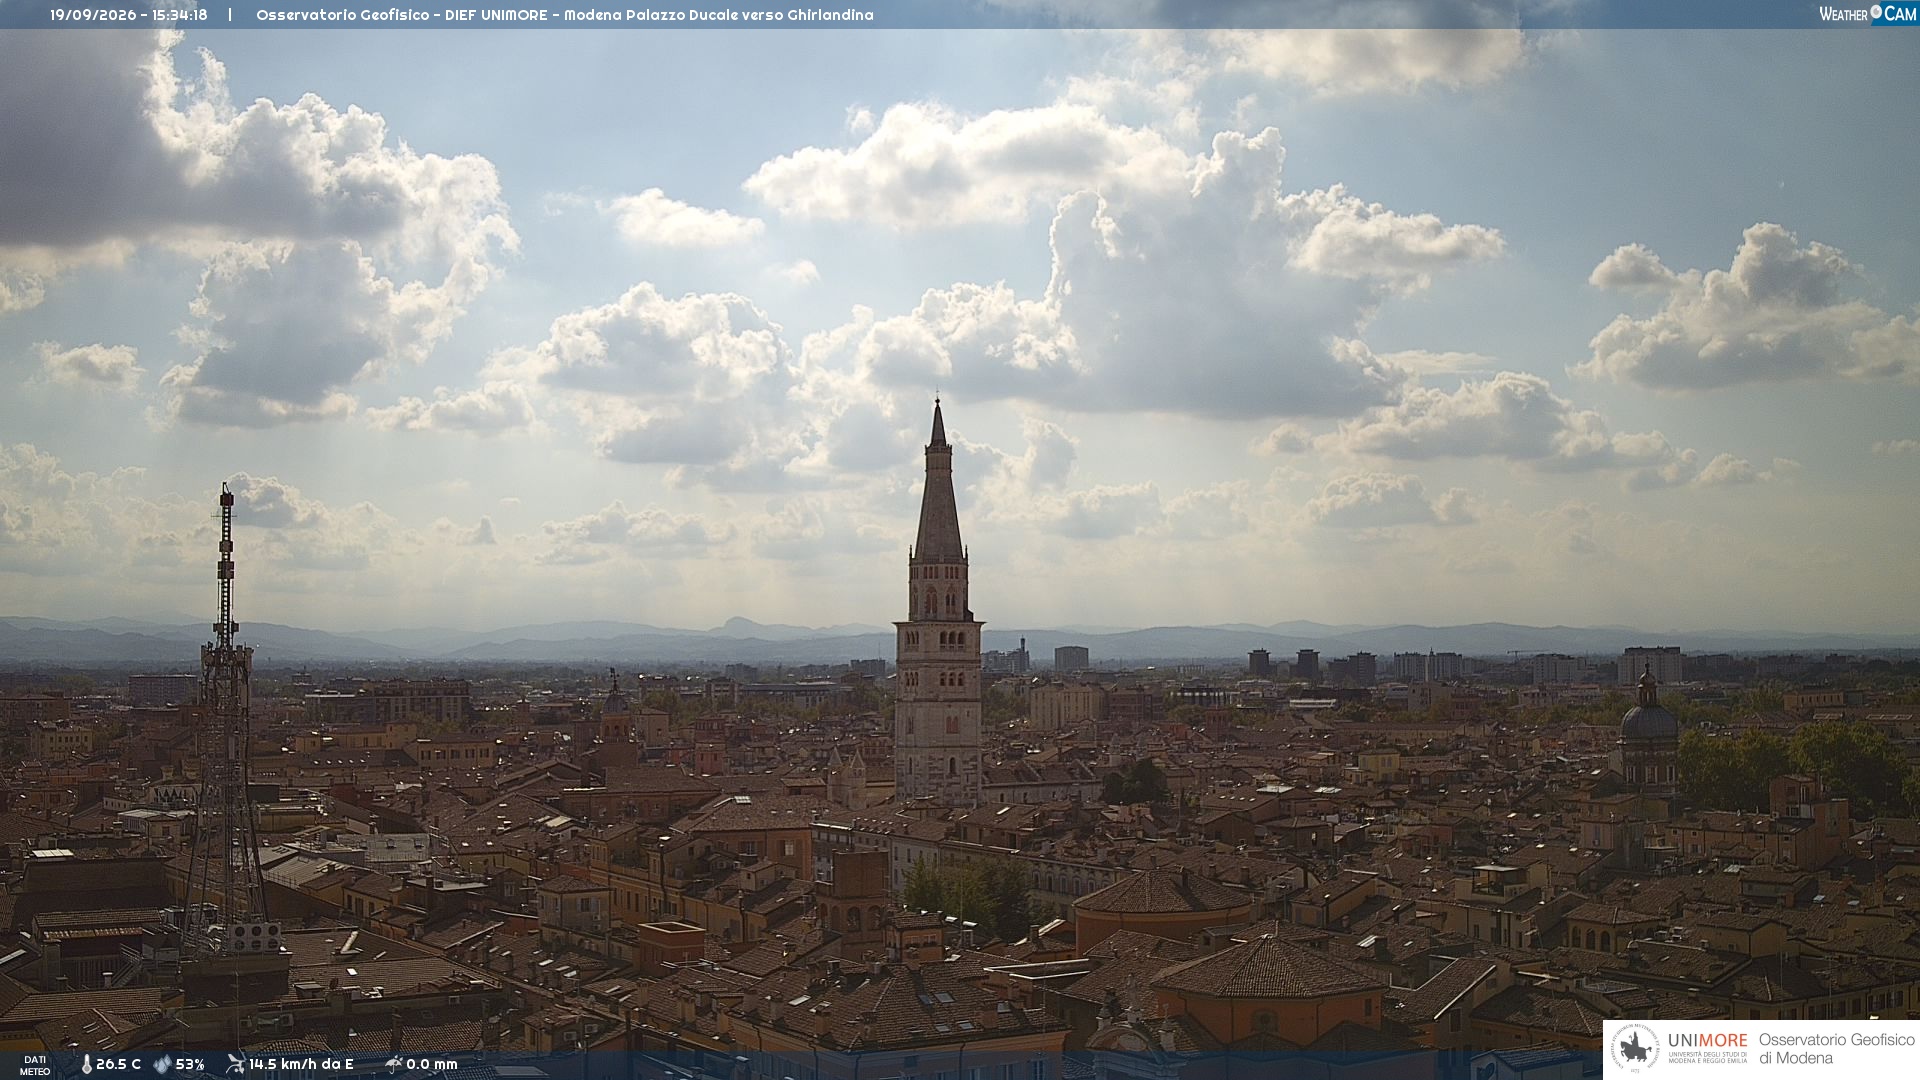Click the 26.5 C temperature reading
The image size is (1920, 1080).
pyautogui.click(x=118, y=1064)
